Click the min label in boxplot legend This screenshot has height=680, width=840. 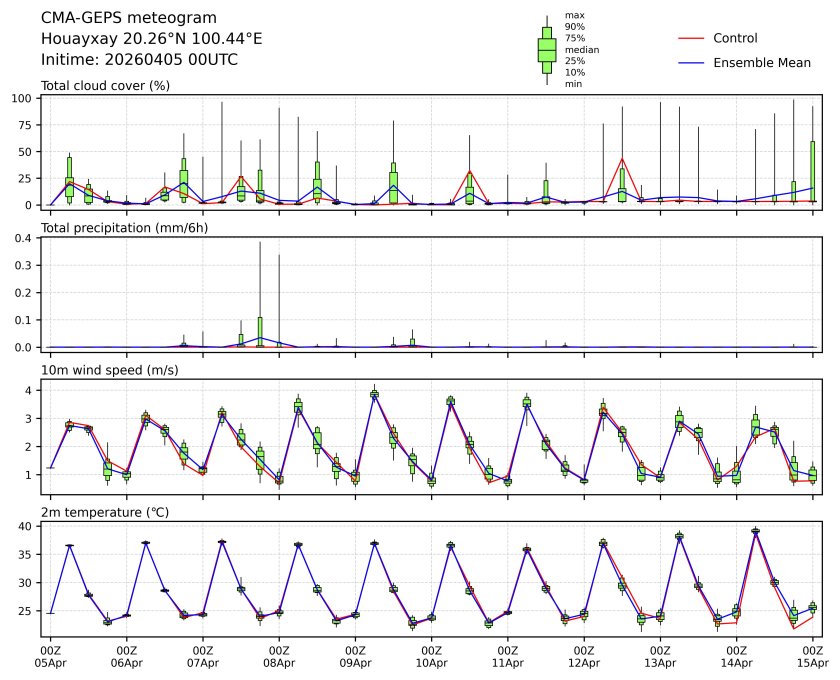tap(572, 83)
